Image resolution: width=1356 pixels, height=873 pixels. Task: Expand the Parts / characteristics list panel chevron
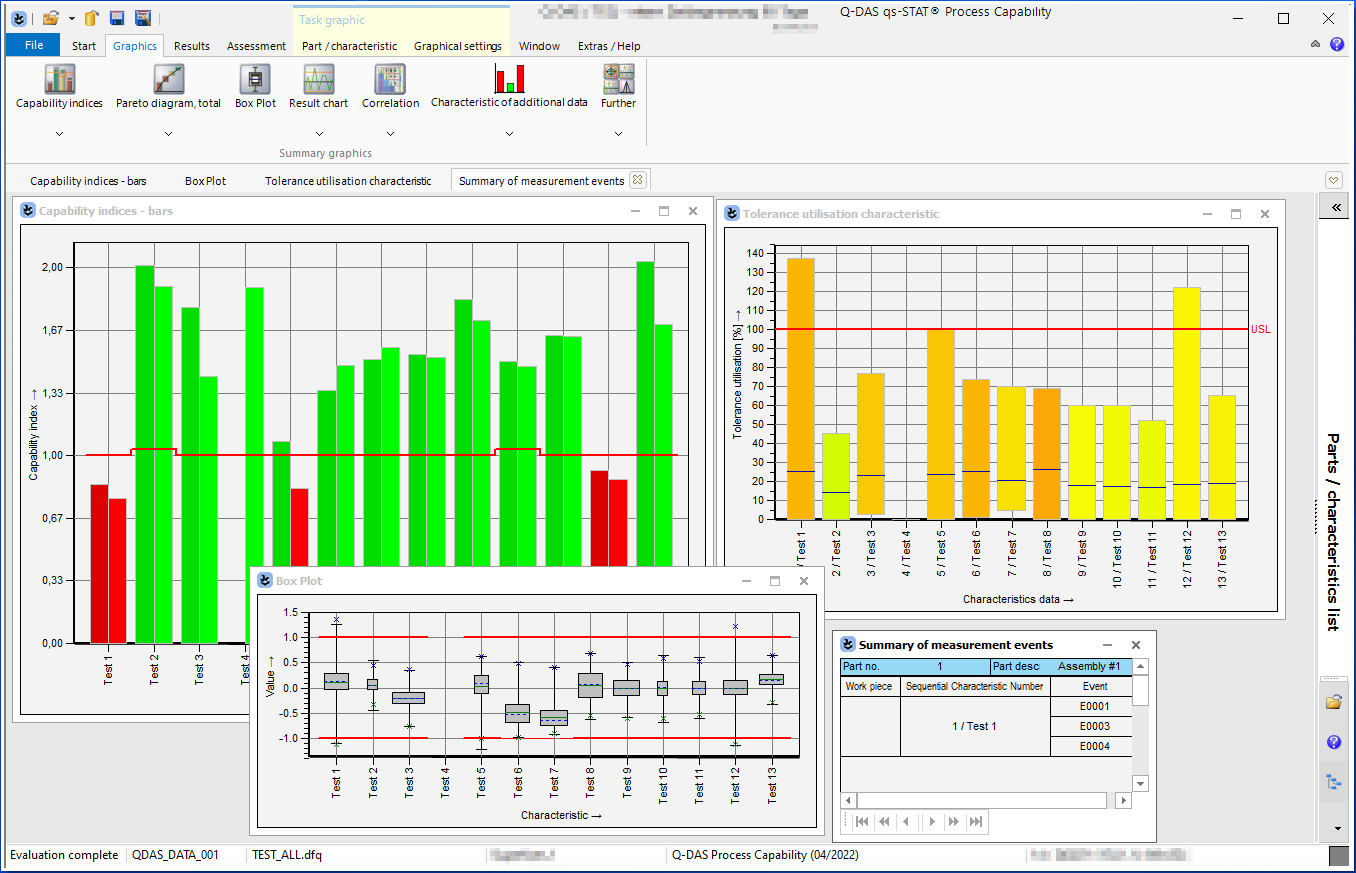tap(1336, 207)
